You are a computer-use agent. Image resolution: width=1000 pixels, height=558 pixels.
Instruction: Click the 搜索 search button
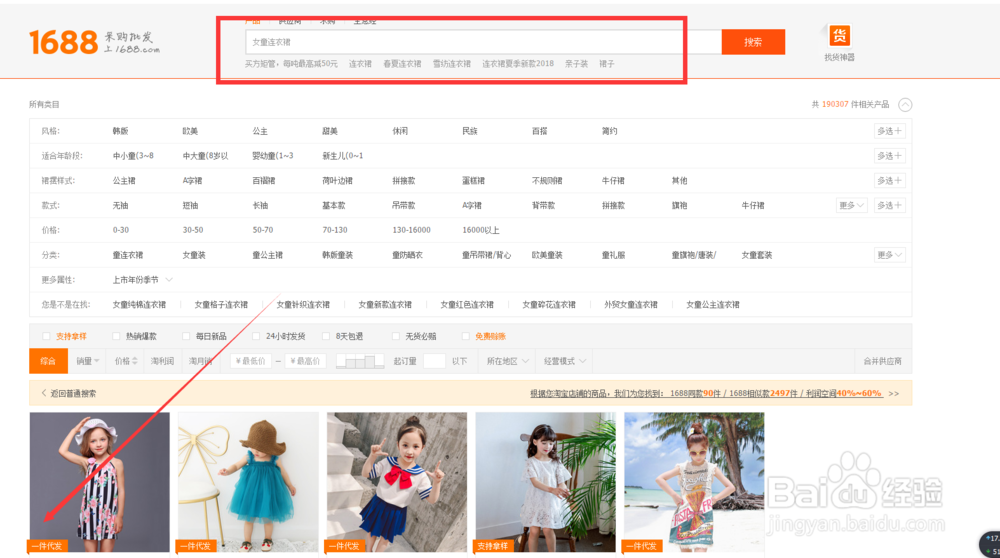point(753,42)
